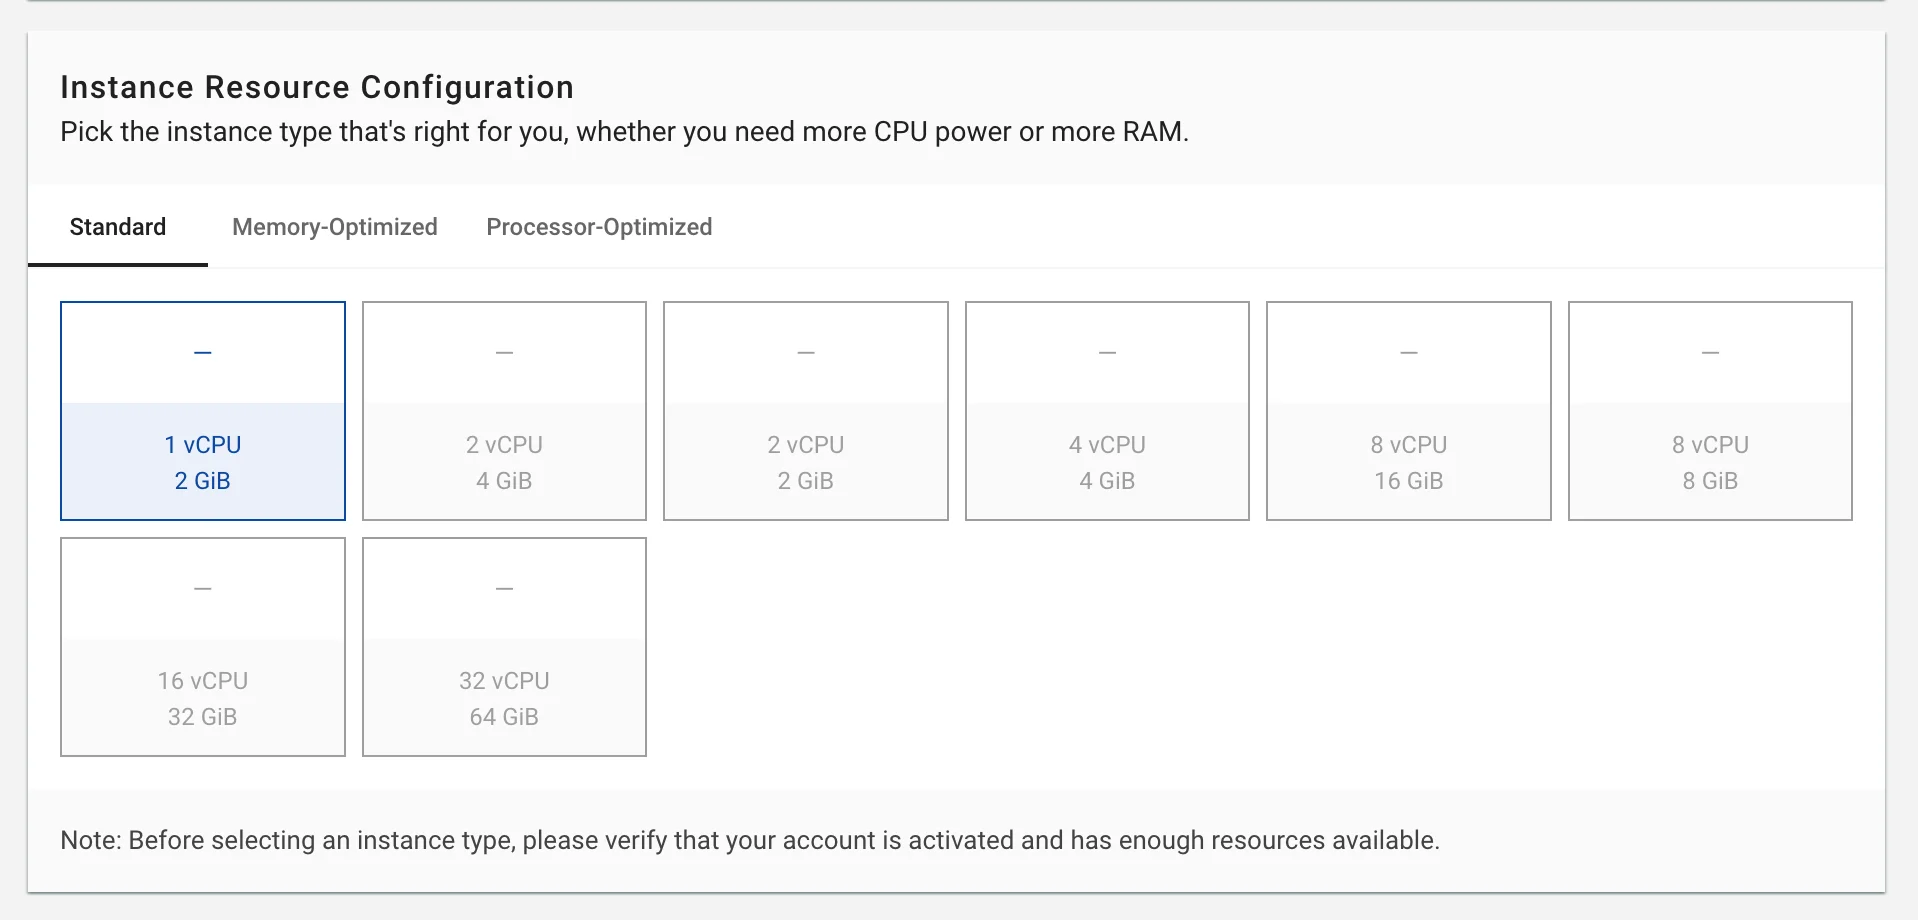The width and height of the screenshot is (1918, 920).
Task: Open the Processor-Optimized tab
Action: pos(599,227)
